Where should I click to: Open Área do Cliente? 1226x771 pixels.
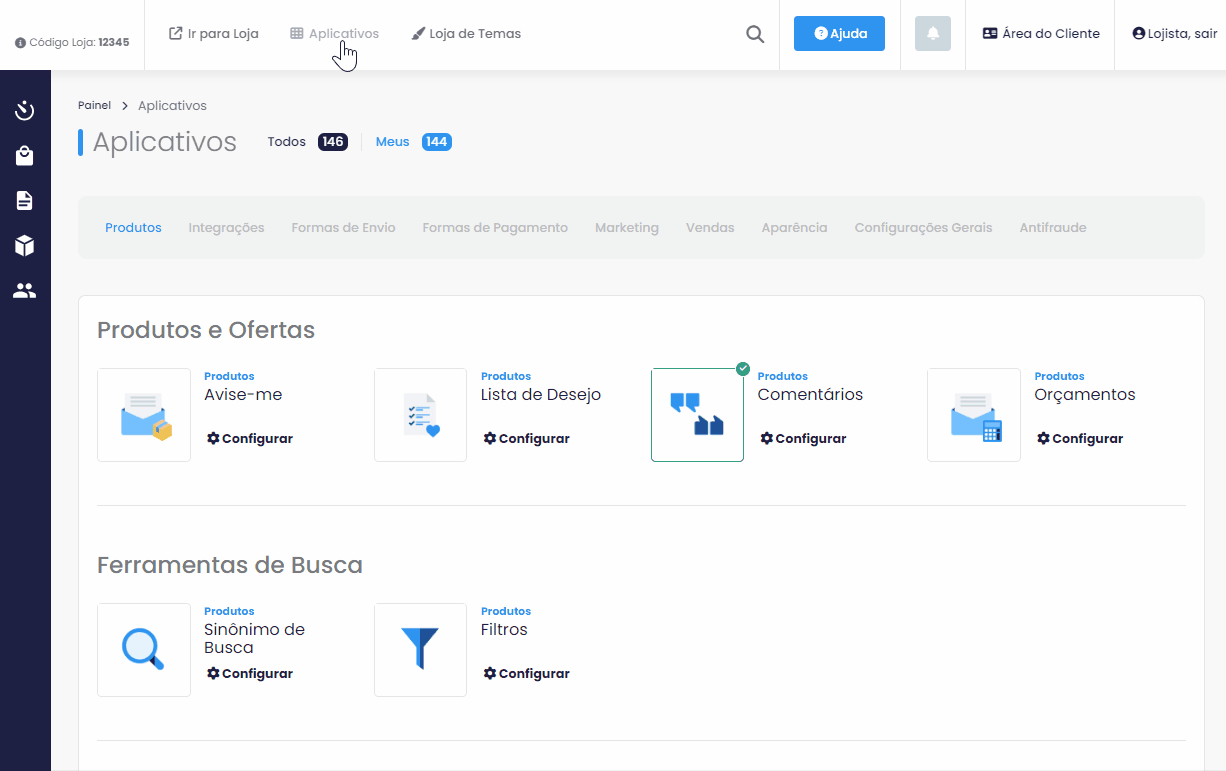(x=1041, y=34)
